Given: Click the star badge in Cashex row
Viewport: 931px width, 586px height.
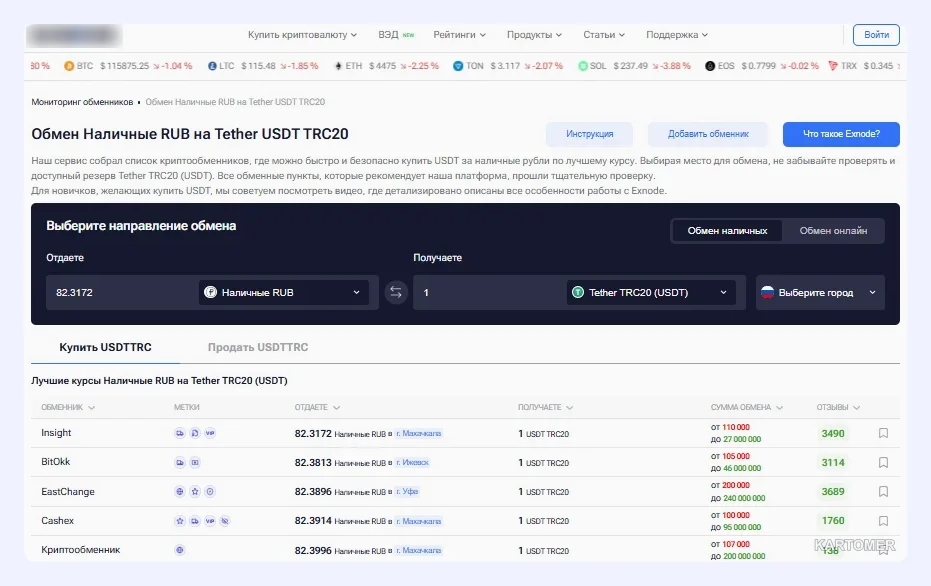Looking at the screenshot, I should (x=180, y=521).
